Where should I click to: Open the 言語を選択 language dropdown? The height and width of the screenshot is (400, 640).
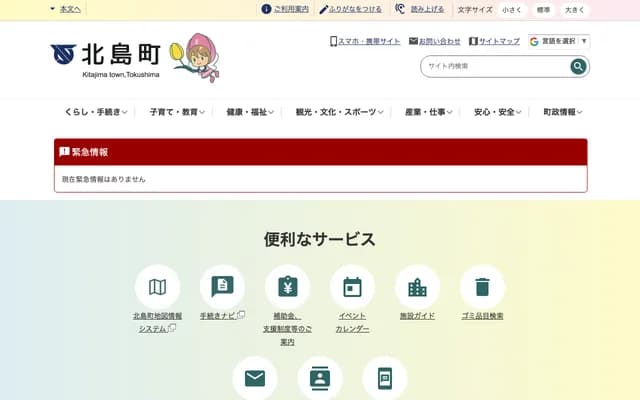558,41
